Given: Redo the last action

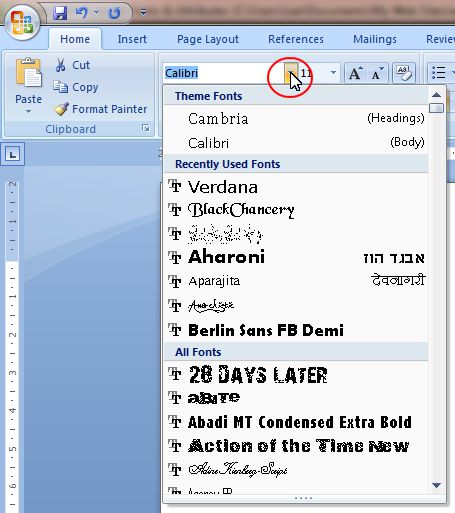Looking at the screenshot, I should [x=114, y=13].
